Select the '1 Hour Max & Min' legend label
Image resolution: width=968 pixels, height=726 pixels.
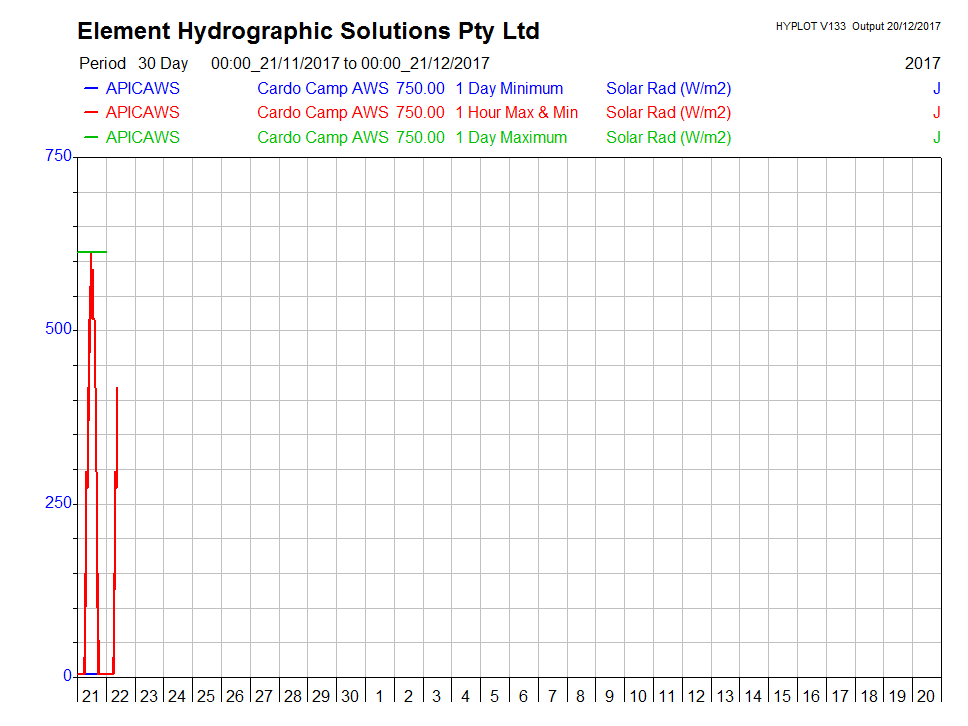click(516, 113)
